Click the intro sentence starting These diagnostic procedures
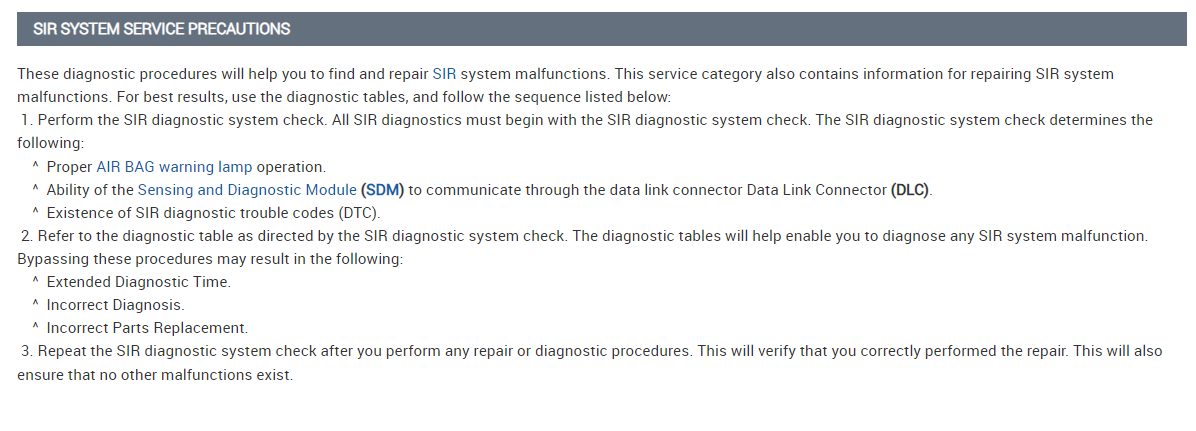Viewport: 1196px width, 431px height. pos(220,74)
